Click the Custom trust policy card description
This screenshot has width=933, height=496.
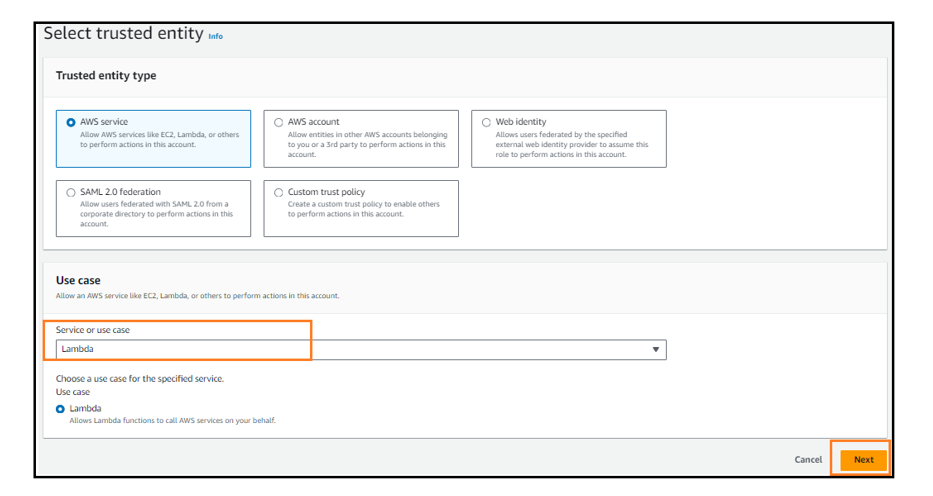click(x=364, y=209)
